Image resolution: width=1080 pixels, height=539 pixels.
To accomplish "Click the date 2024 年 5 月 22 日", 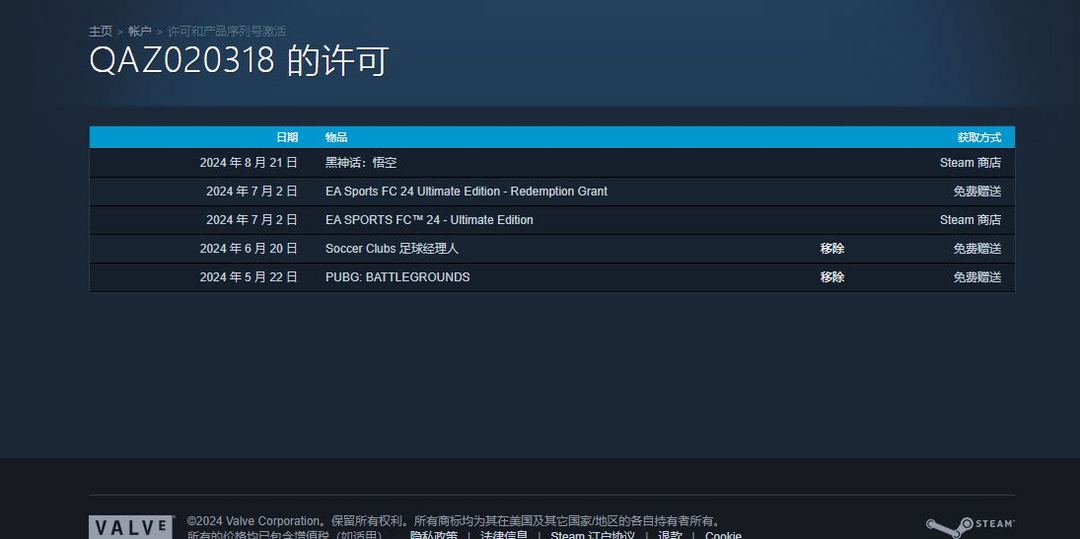I will [249, 277].
